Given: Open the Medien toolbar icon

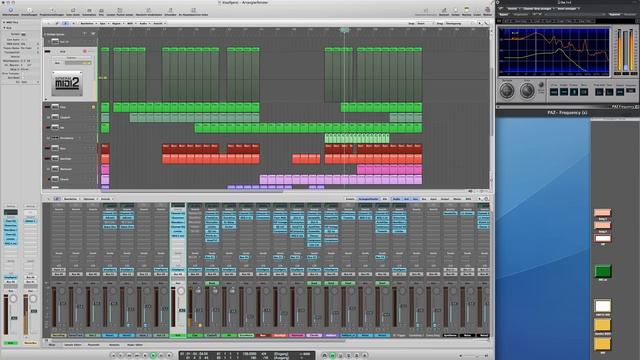Looking at the screenshot, I should 487,10.
